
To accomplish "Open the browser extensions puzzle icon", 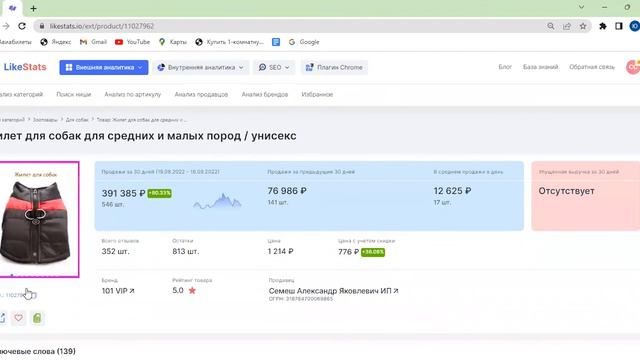I will (x=602, y=26).
